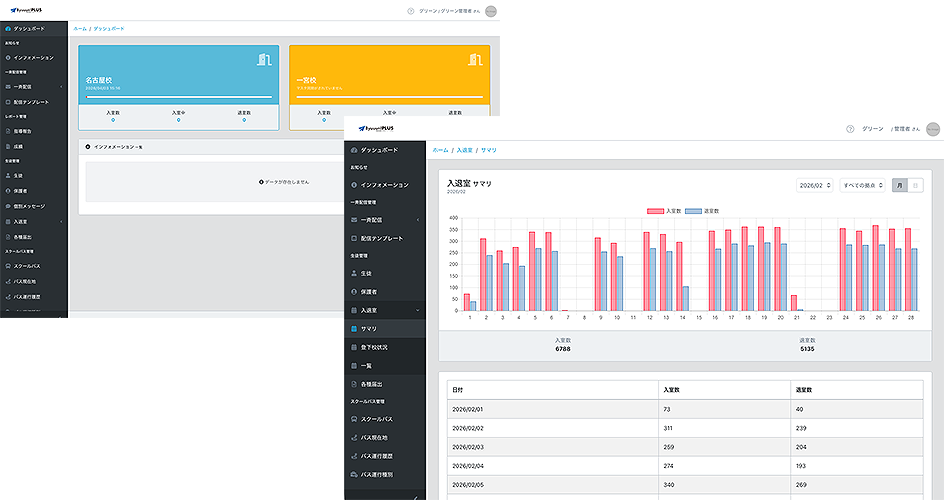Select サマリ under 入退室 in the front sidebar
Viewport: 944px width, 500px height.
coord(368,329)
